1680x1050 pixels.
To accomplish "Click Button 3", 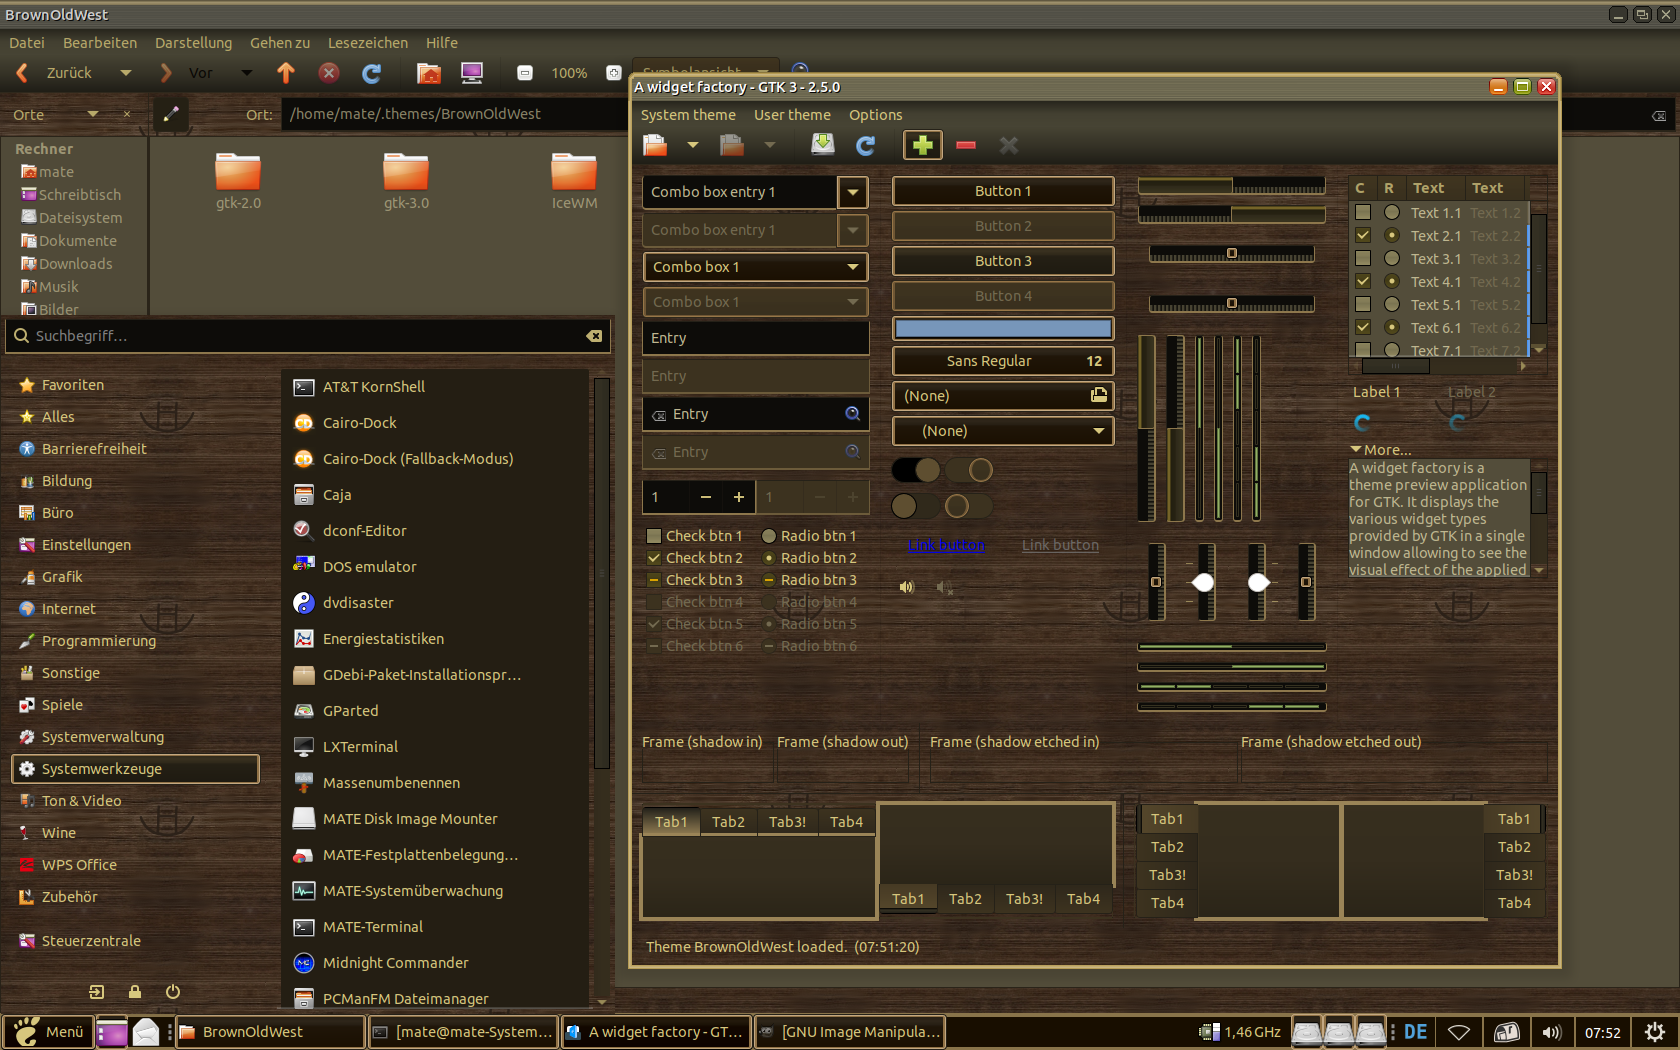I will pos(1003,261).
